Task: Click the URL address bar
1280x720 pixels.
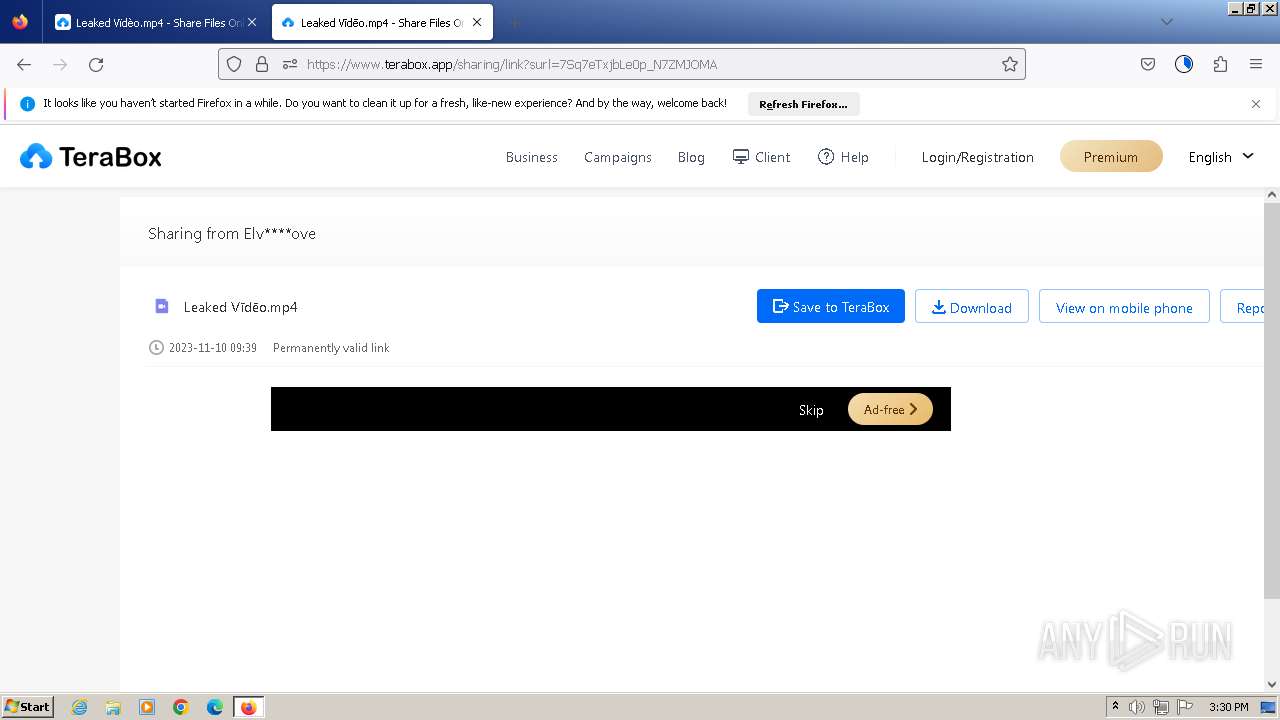Action: (620, 64)
